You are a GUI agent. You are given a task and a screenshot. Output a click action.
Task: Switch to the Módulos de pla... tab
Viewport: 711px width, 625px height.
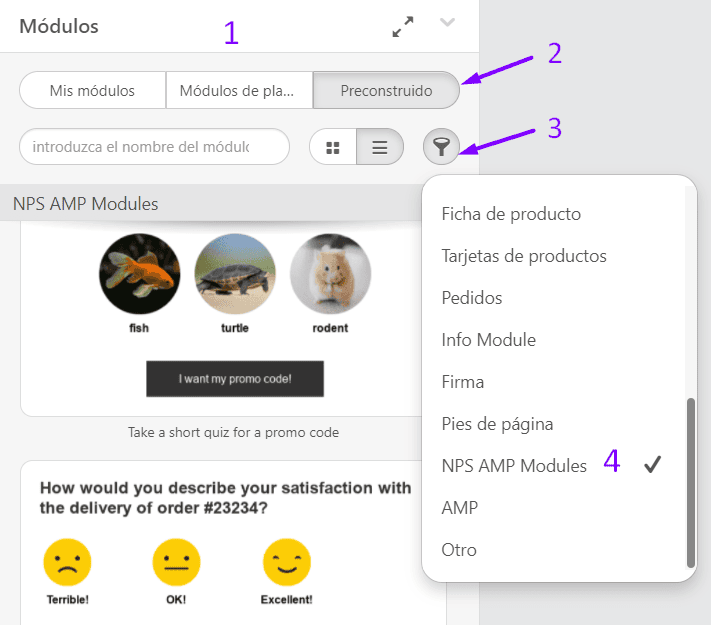(x=239, y=90)
